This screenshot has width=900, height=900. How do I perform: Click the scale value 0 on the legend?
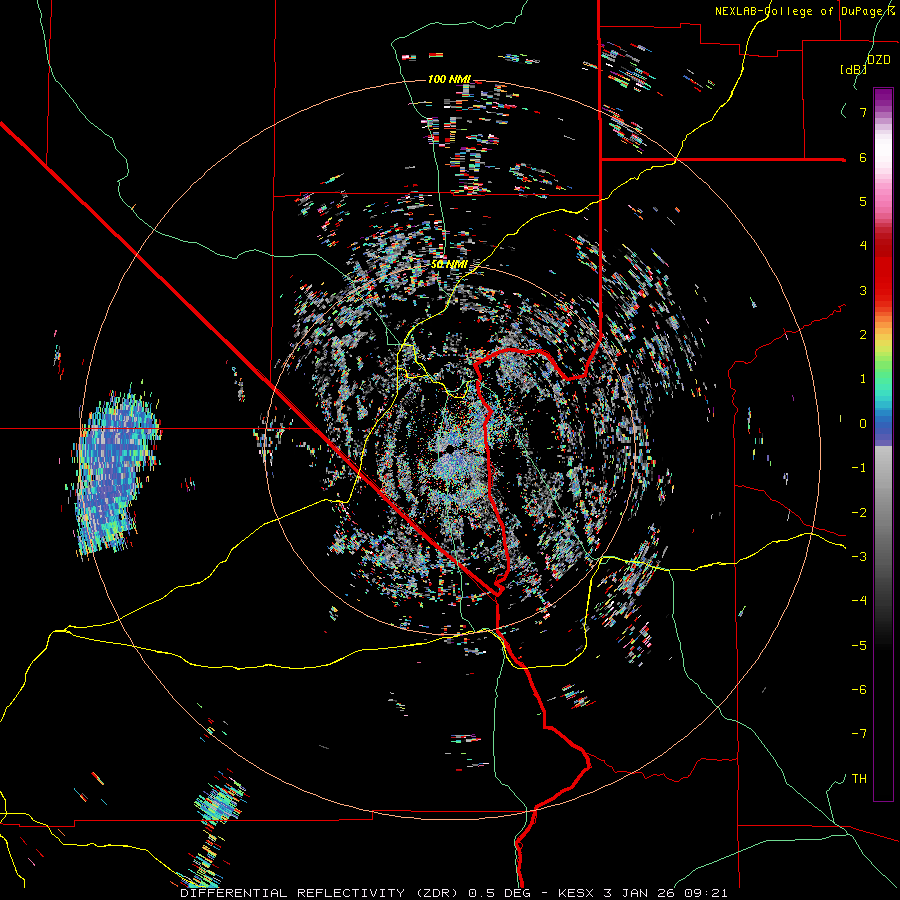(863, 424)
